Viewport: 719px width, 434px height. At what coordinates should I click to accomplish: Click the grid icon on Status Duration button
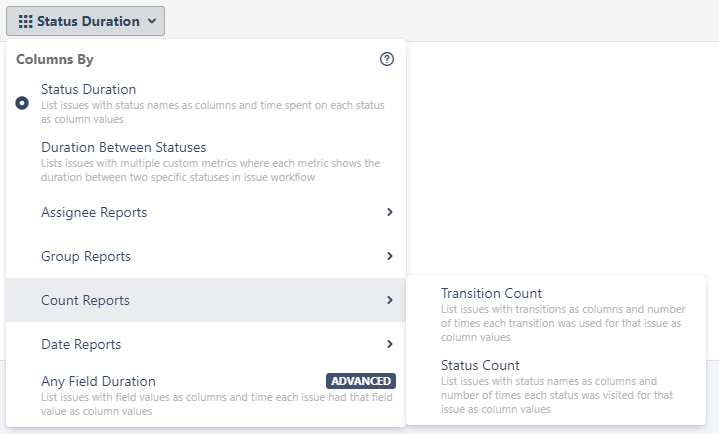click(x=25, y=21)
